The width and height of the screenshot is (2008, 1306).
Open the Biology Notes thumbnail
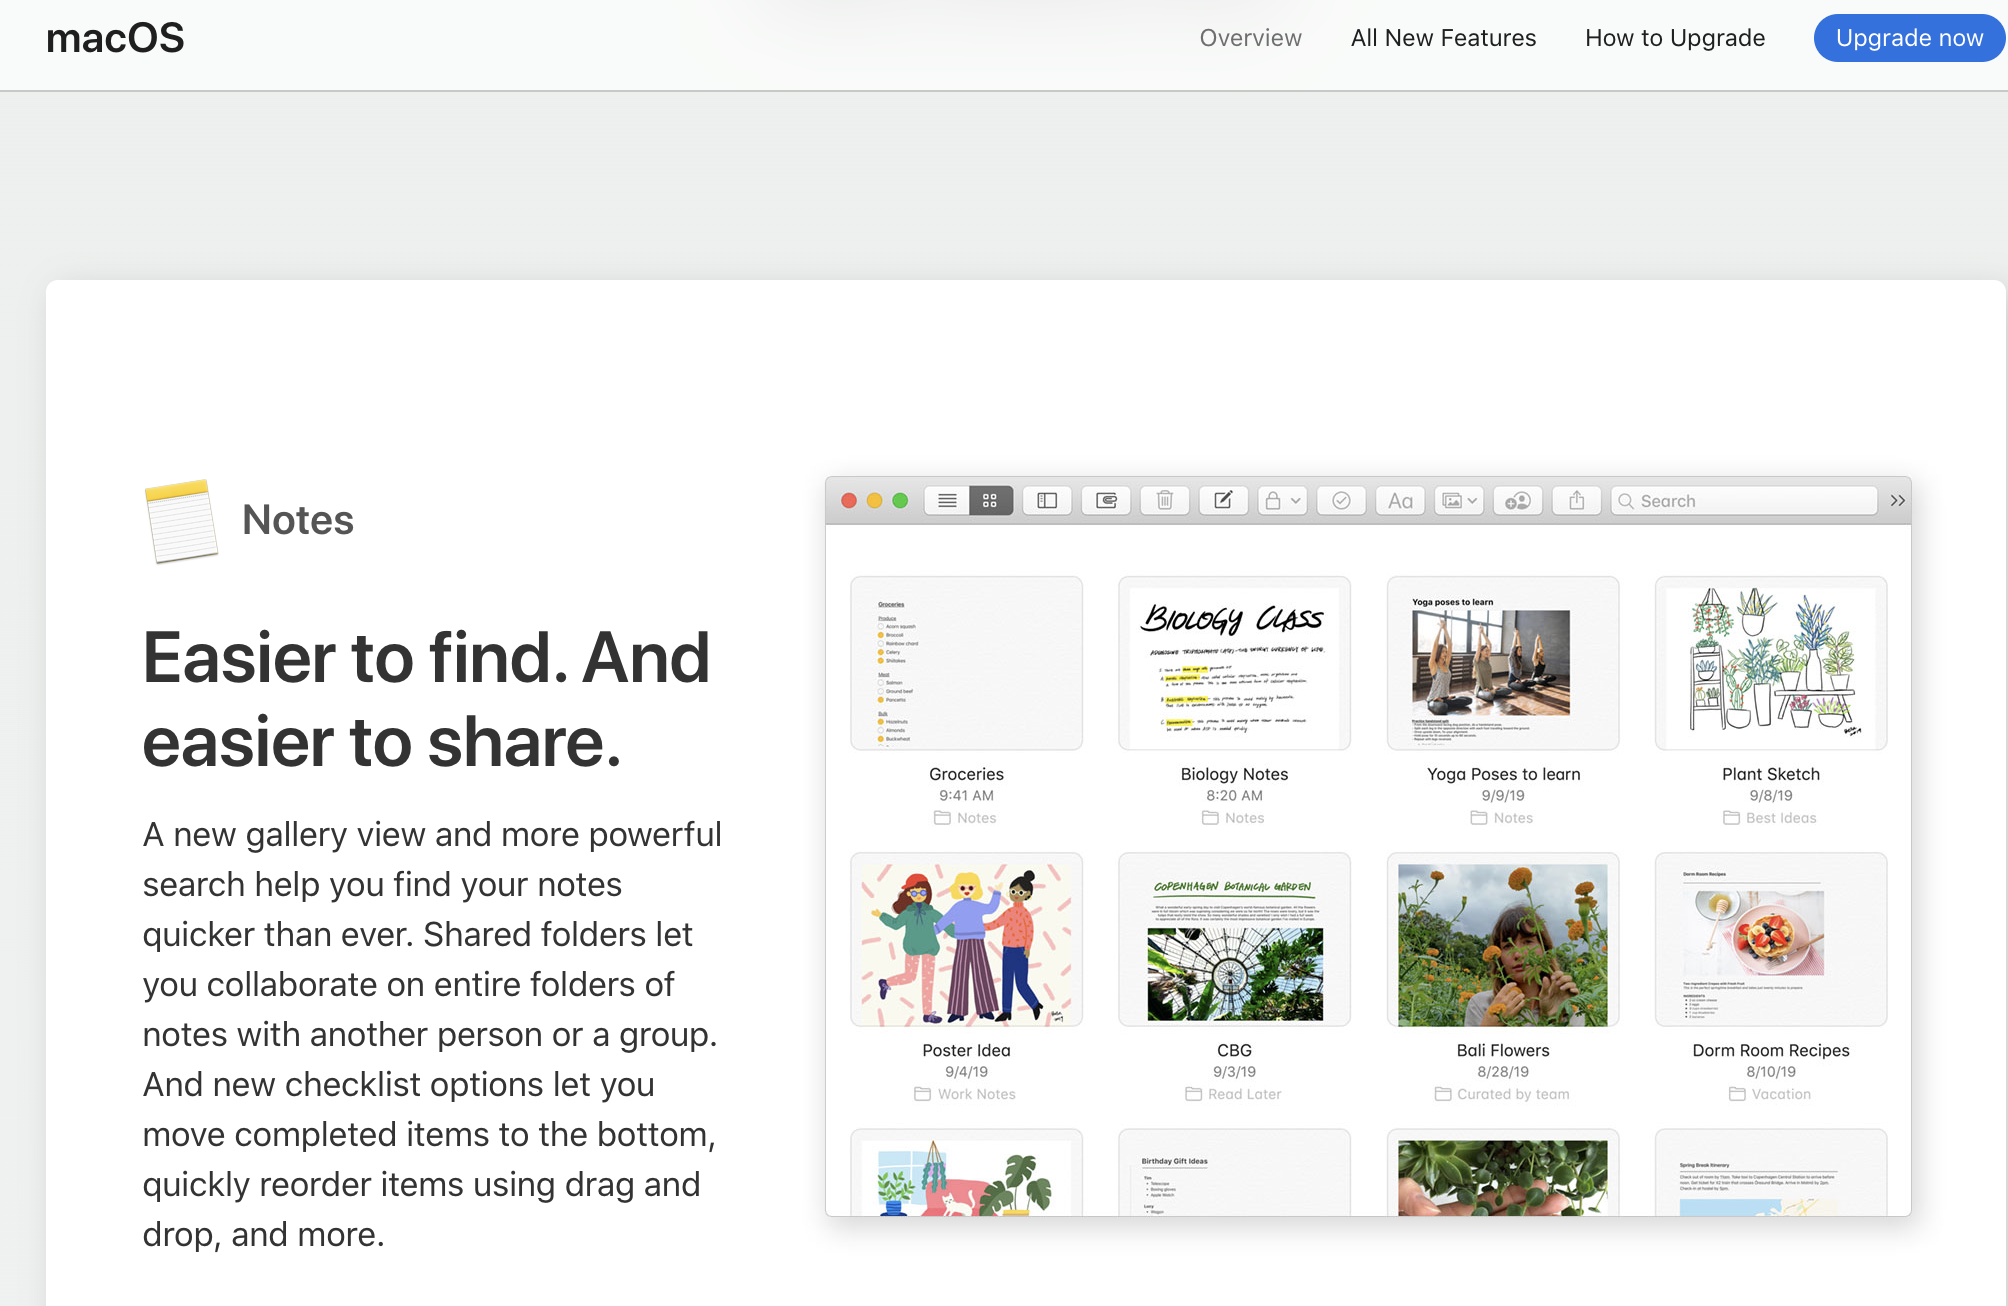click(x=1234, y=663)
